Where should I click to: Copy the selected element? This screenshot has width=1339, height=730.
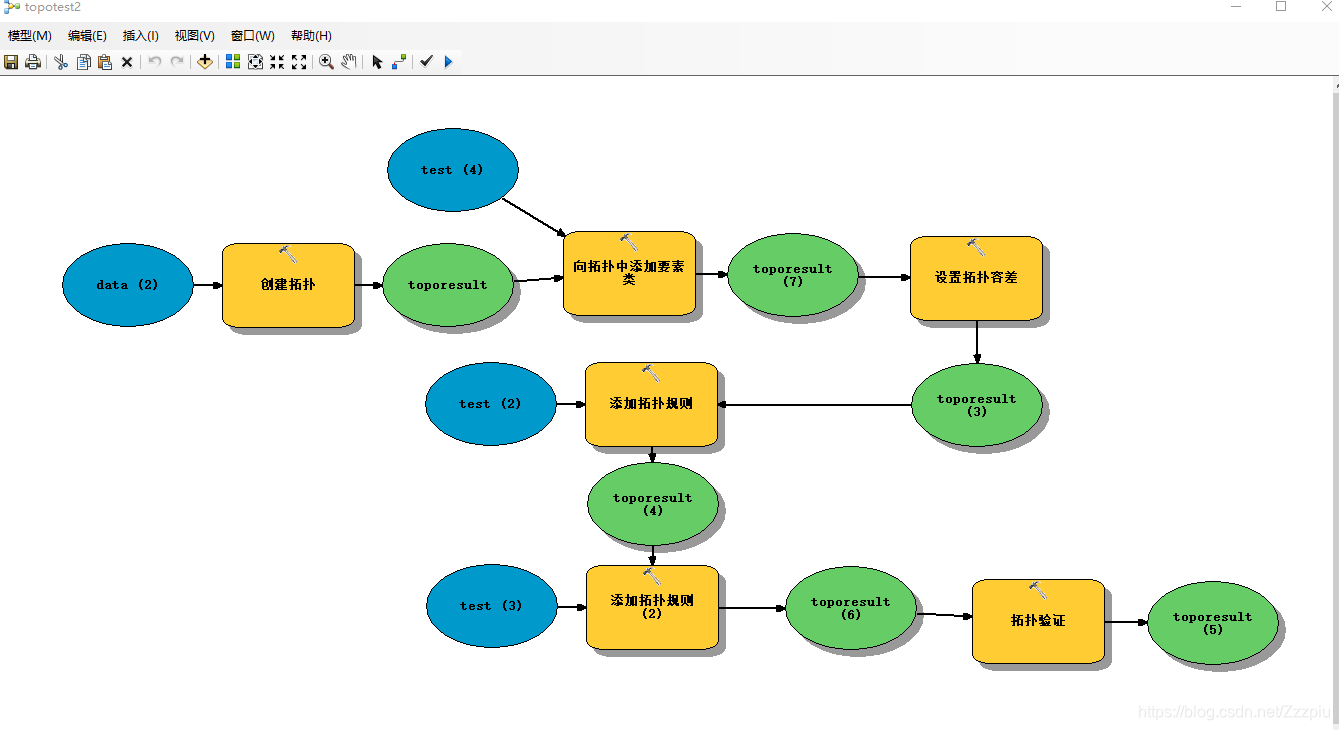[83, 62]
